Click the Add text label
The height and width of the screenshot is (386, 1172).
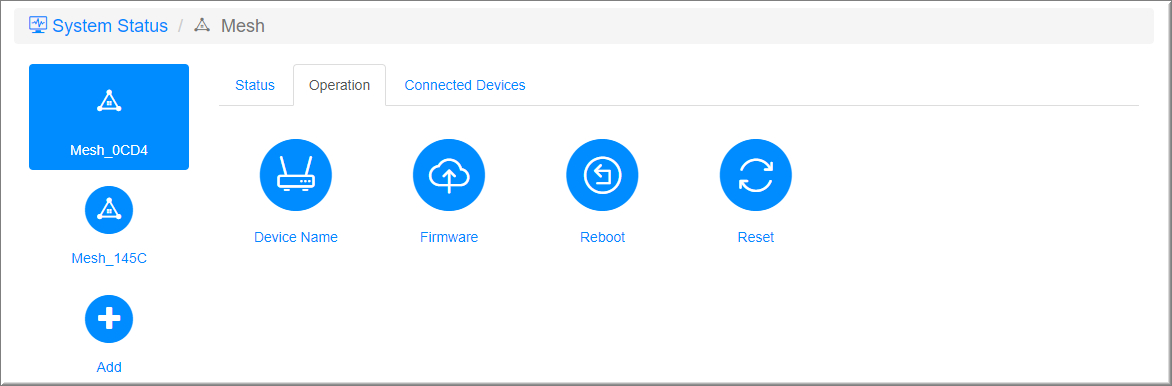109,367
